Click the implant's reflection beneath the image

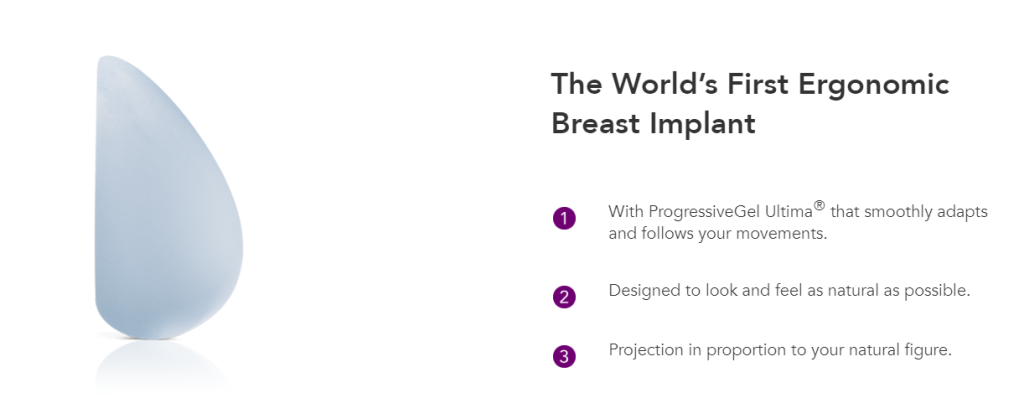(x=163, y=366)
